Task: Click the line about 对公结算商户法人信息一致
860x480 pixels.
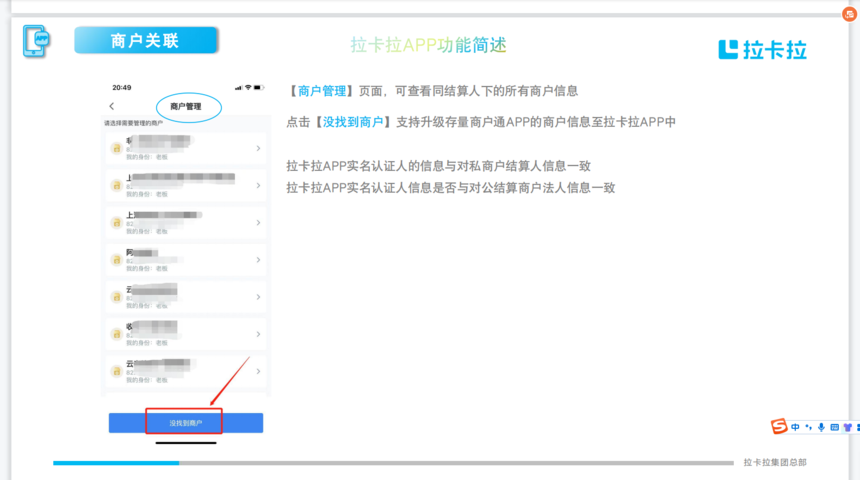Action: (451, 188)
